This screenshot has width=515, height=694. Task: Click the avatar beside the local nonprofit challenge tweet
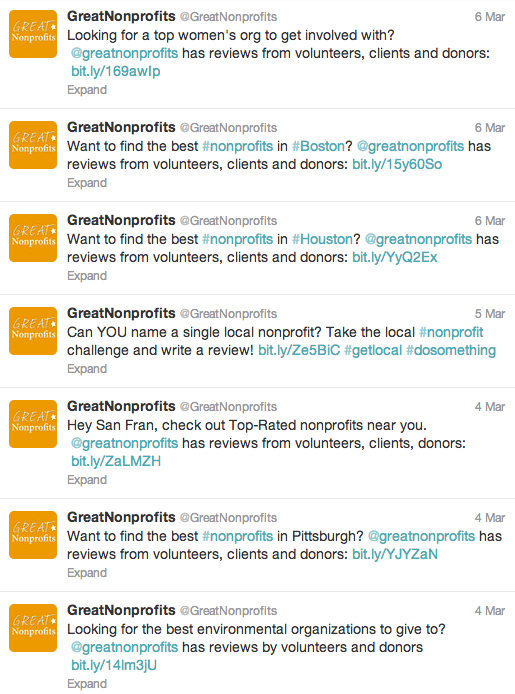coord(33,331)
